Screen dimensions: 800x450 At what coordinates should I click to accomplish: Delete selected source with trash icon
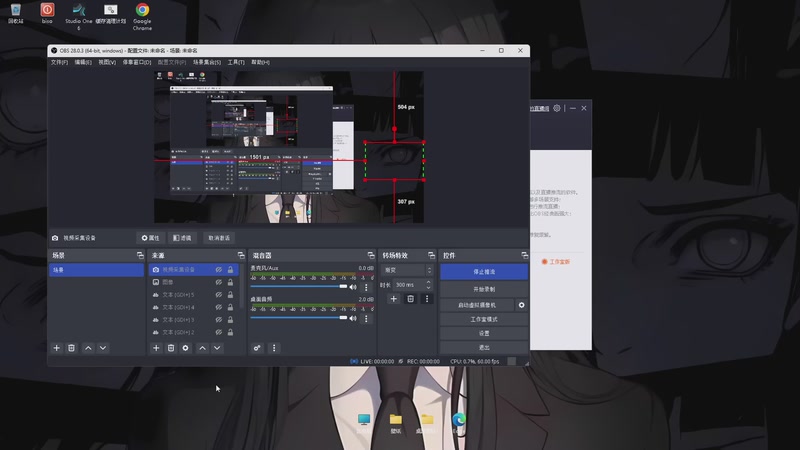pyautogui.click(x=171, y=348)
